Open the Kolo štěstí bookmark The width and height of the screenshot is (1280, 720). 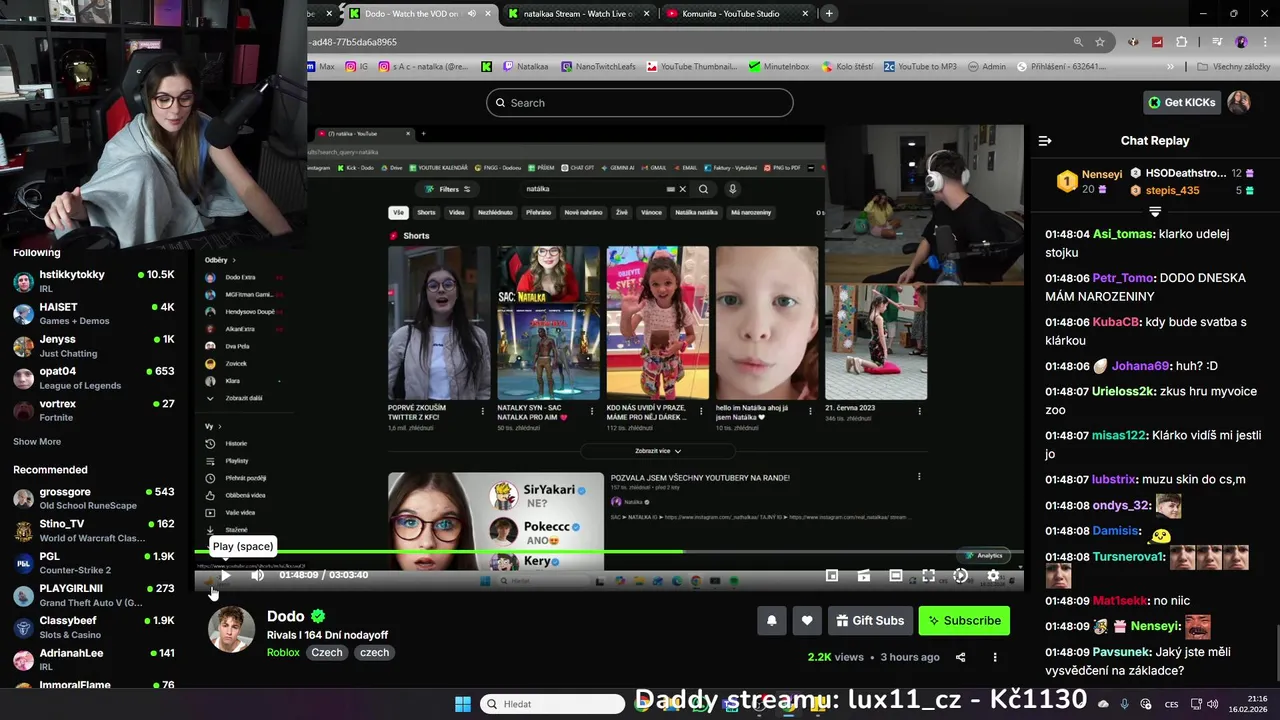pyautogui.click(x=848, y=66)
